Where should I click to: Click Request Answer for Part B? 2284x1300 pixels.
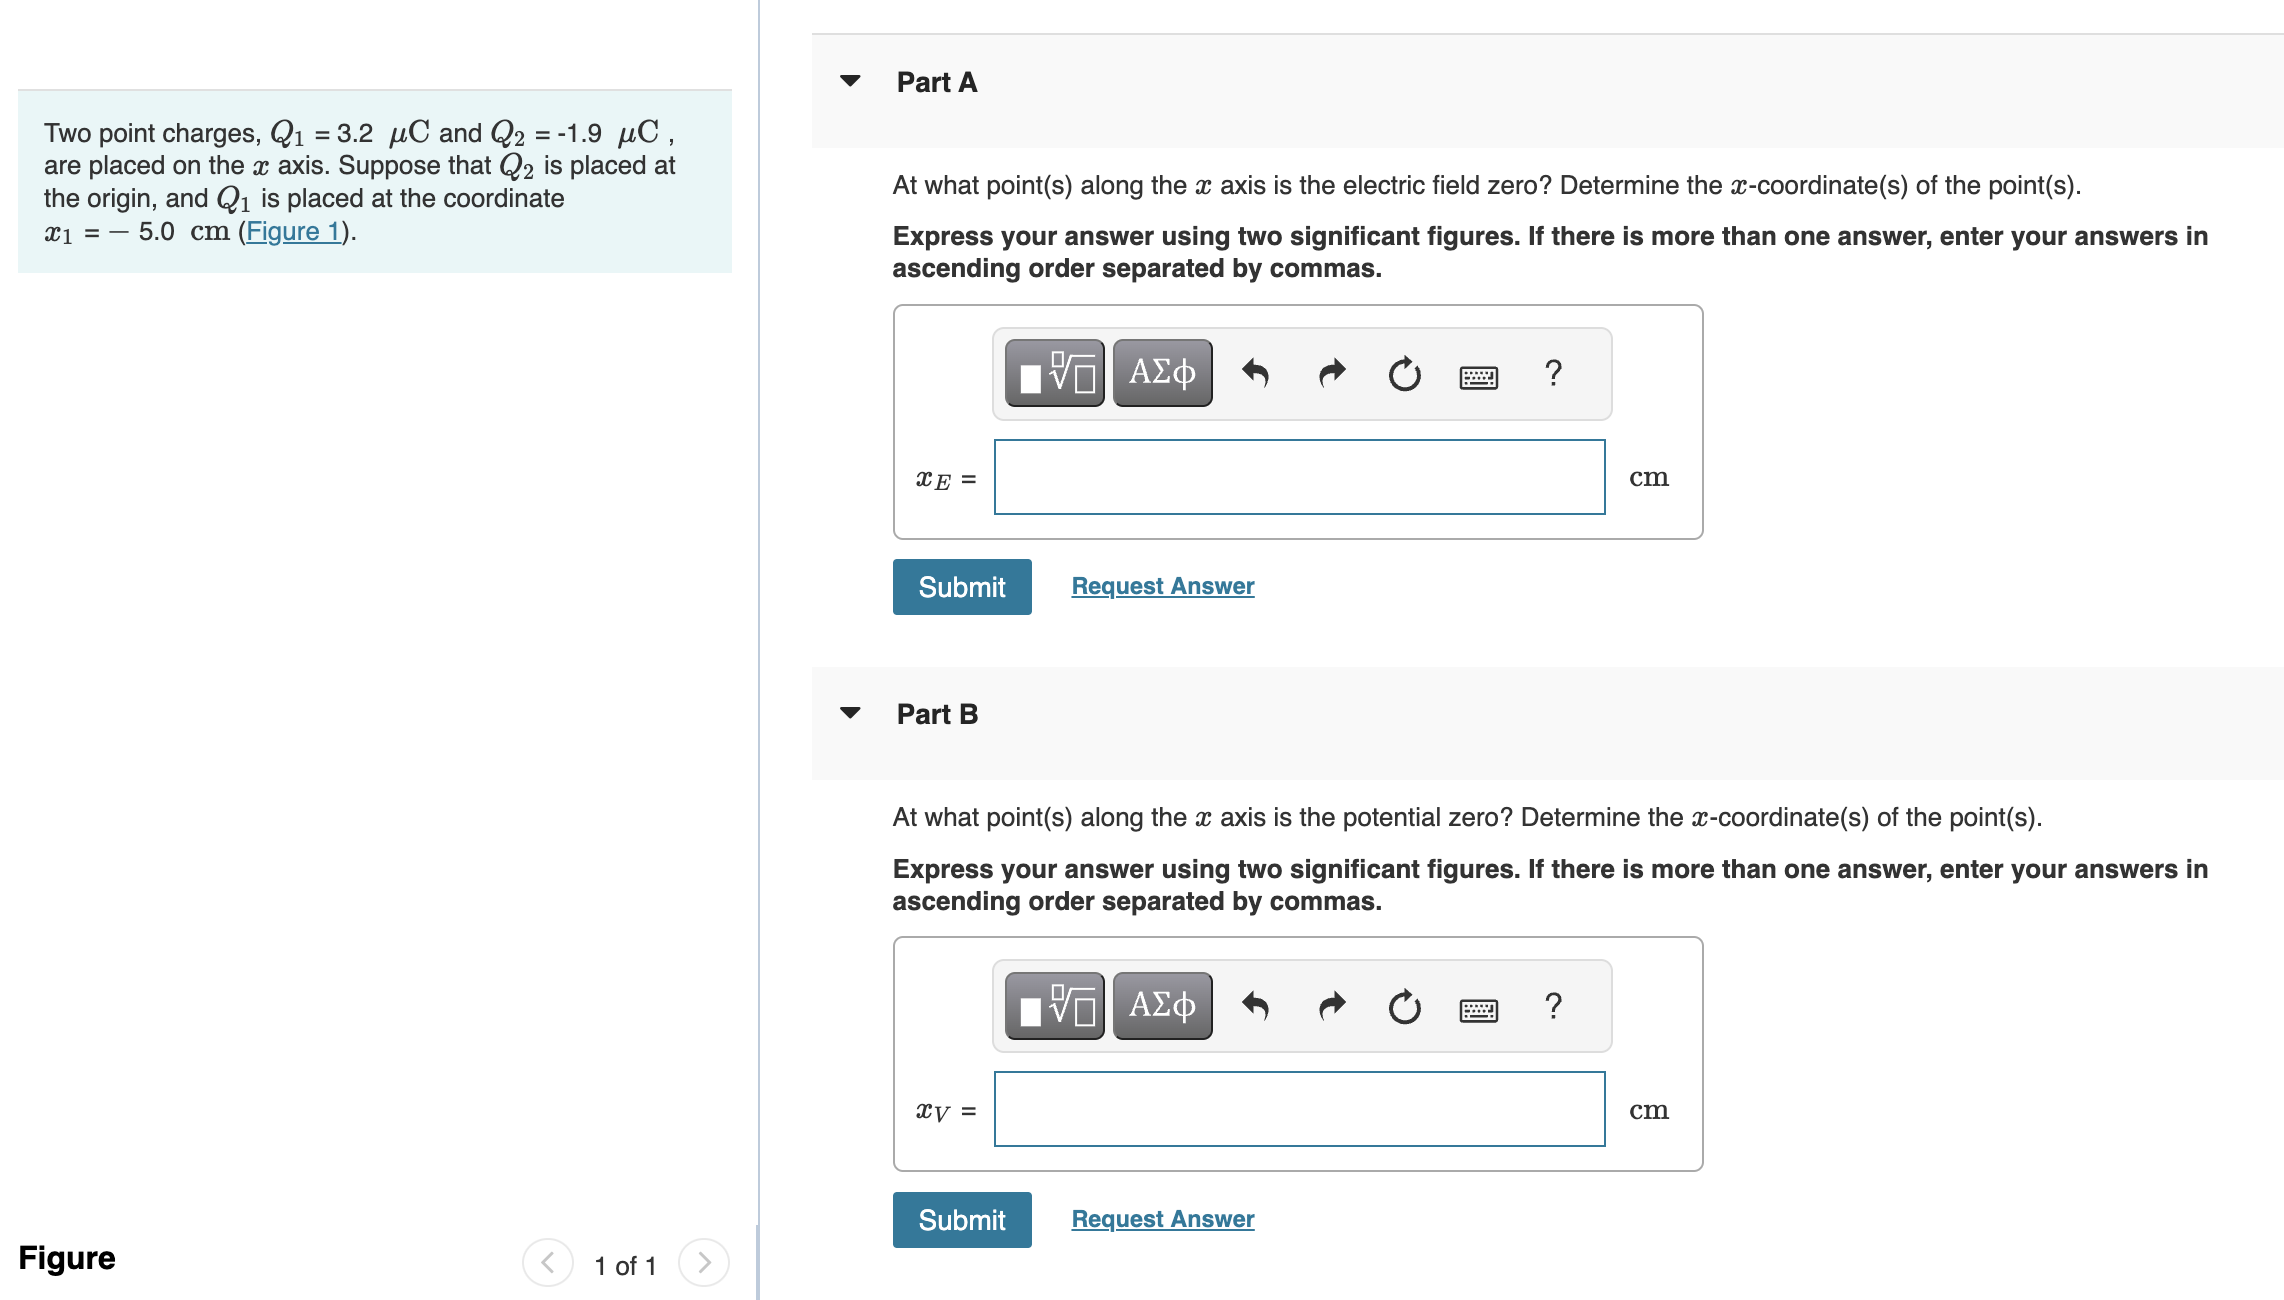click(x=1161, y=1218)
